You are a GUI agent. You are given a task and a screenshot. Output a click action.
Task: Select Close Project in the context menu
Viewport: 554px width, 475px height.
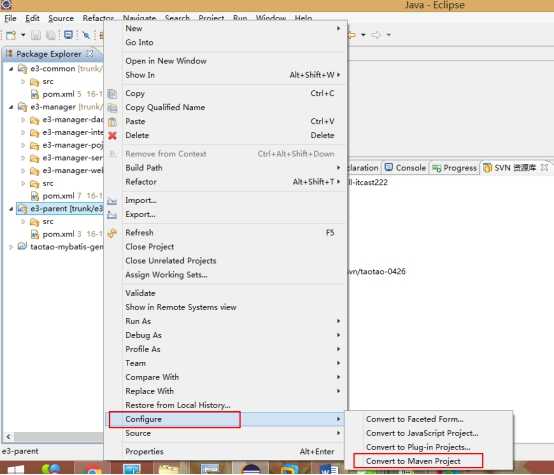(226, 247)
